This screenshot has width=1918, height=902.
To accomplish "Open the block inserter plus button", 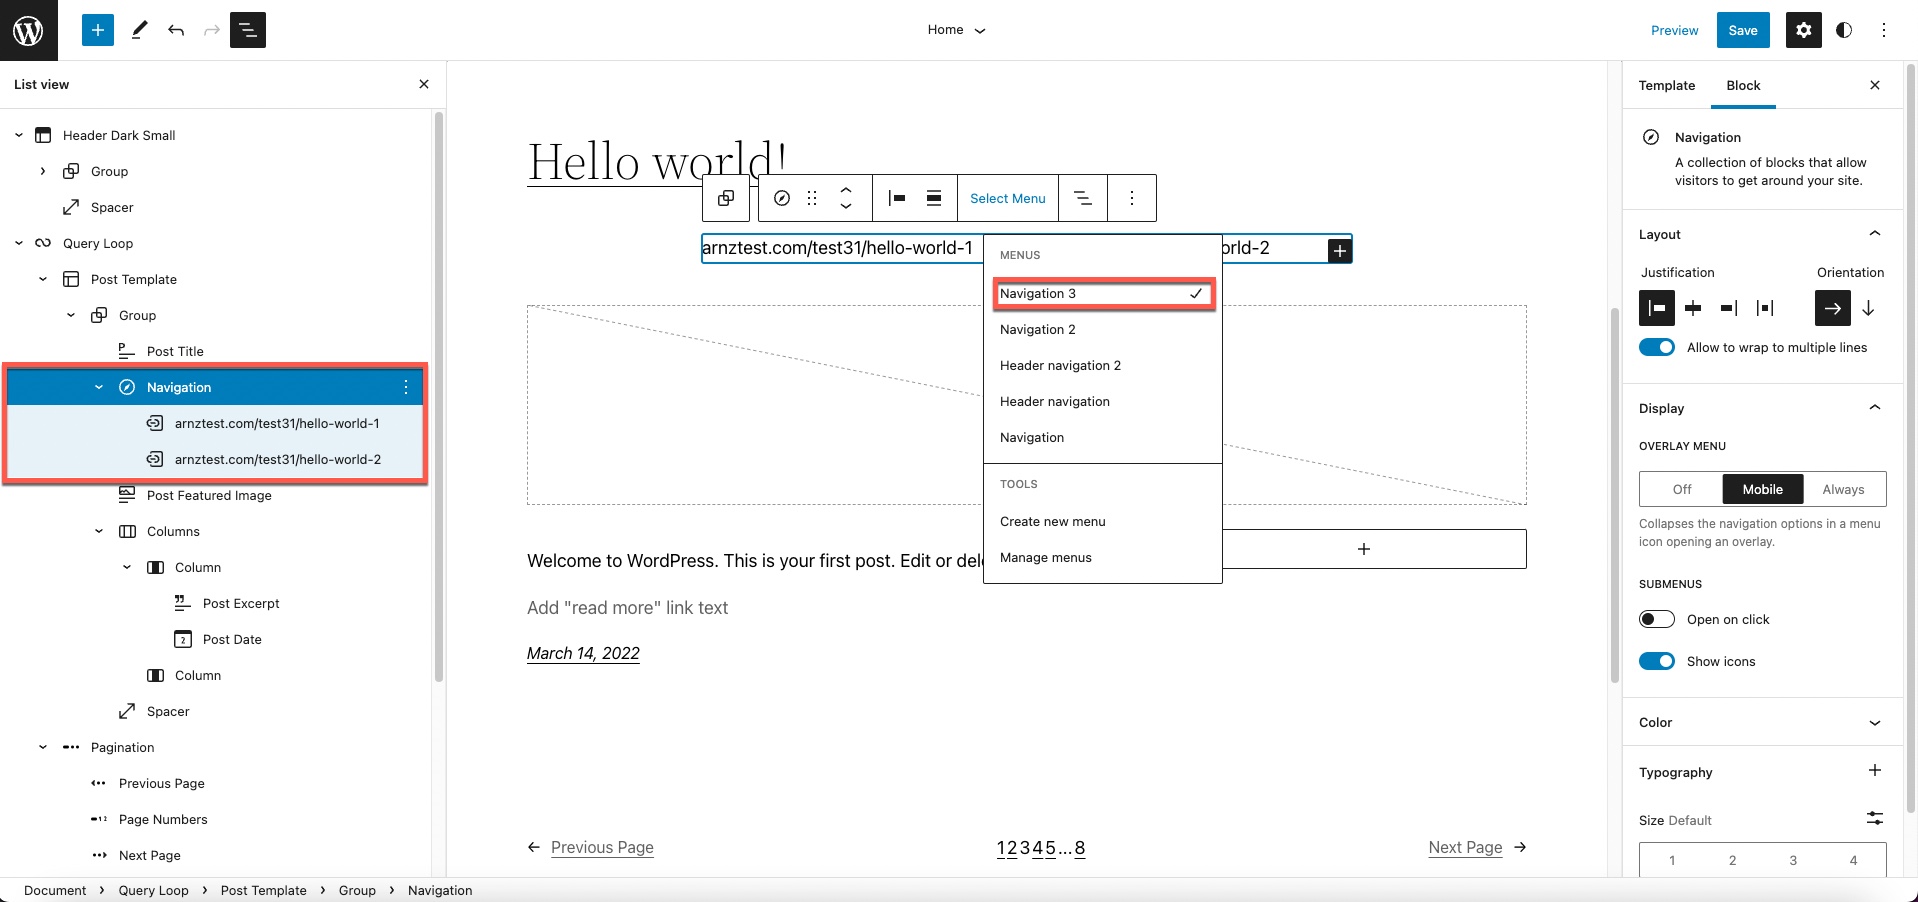I will 98,30.
